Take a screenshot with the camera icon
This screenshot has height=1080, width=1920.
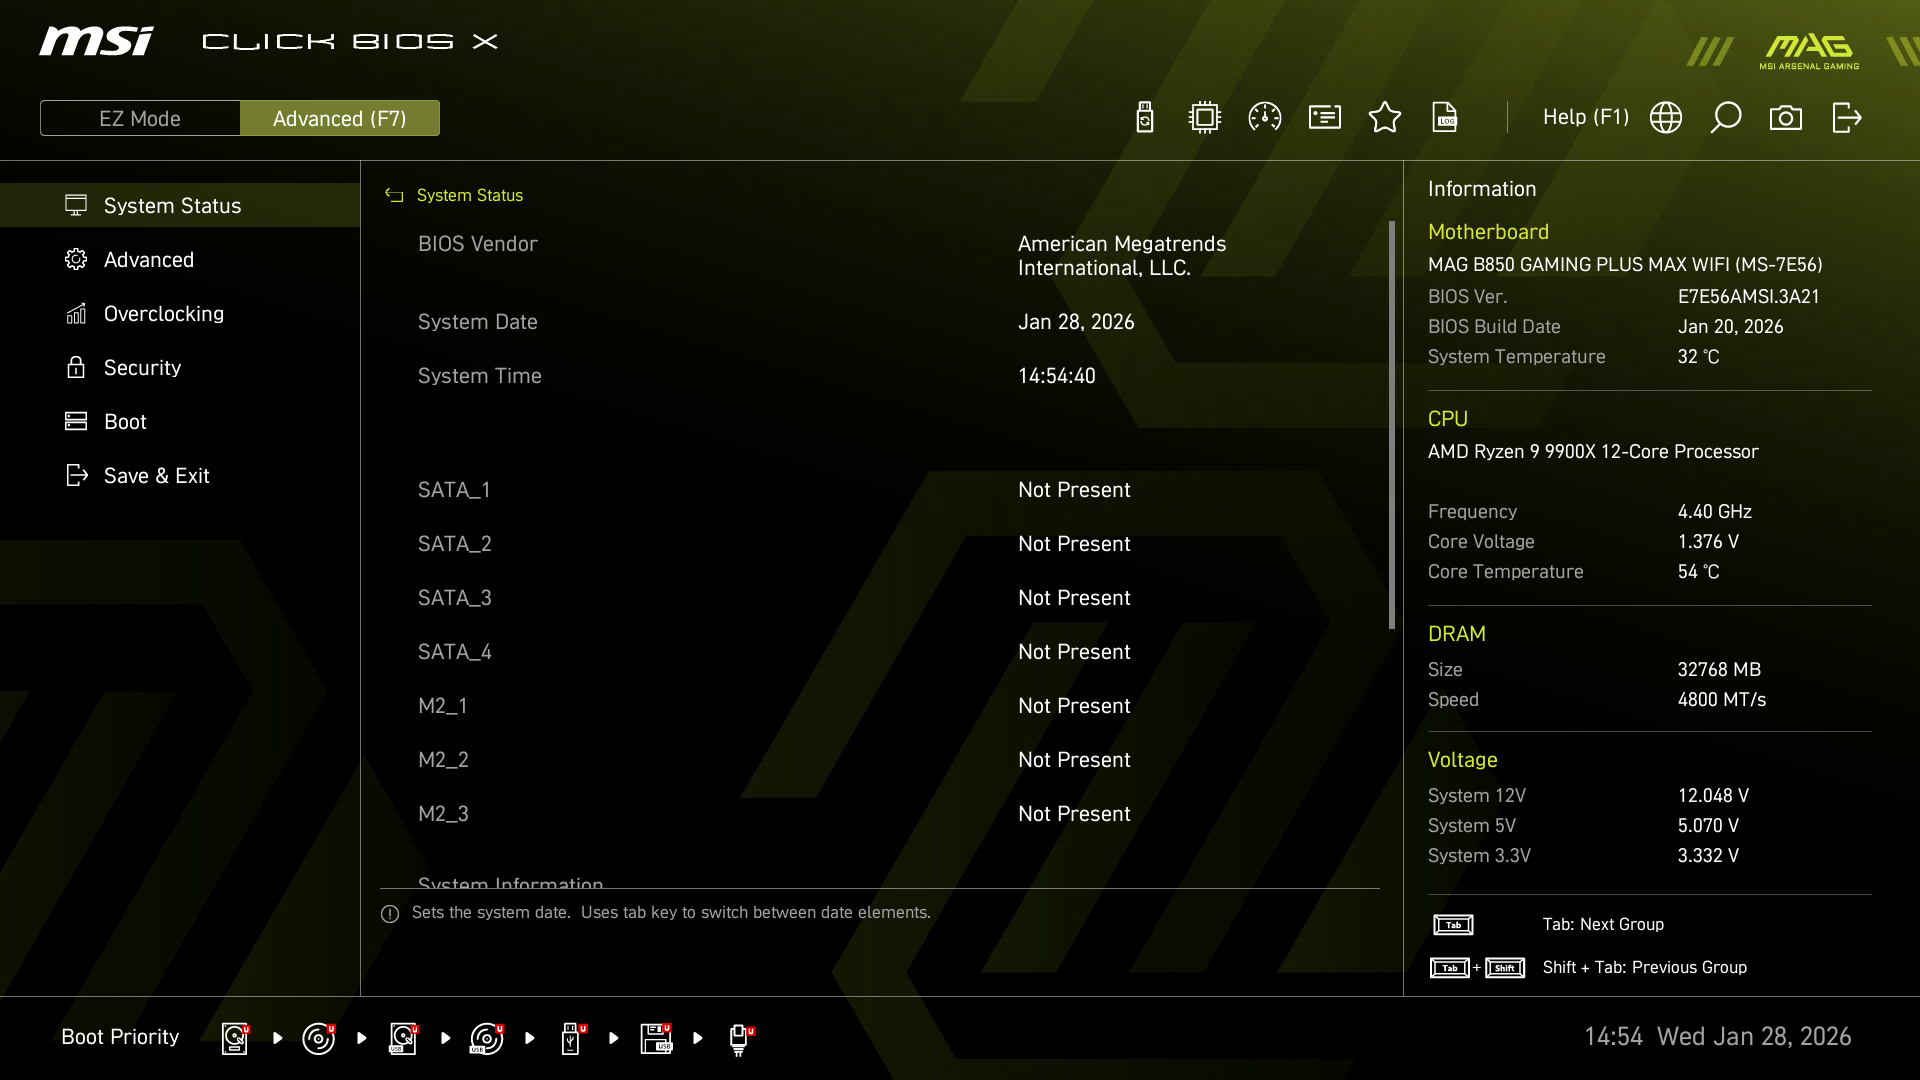1786,118
